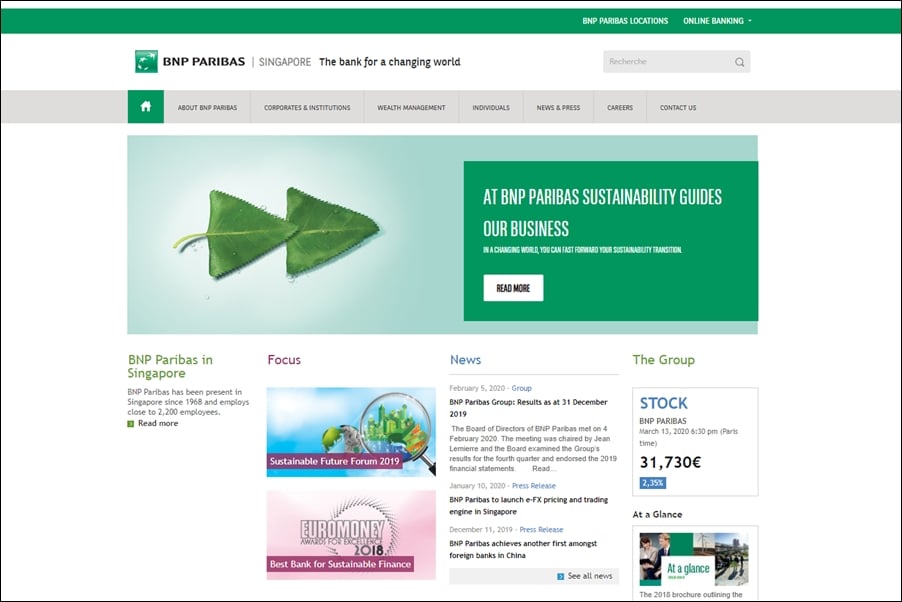
Task: Click the STOCK heading in The Group box
Action: (x=663, y=403)
